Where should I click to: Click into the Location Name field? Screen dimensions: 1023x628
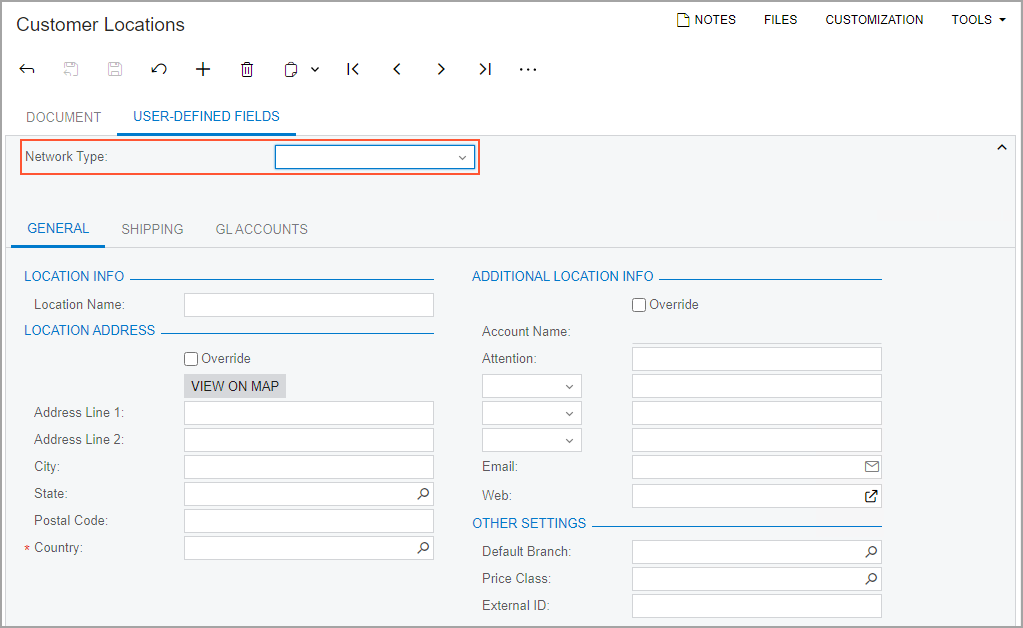tap(308, 305)
